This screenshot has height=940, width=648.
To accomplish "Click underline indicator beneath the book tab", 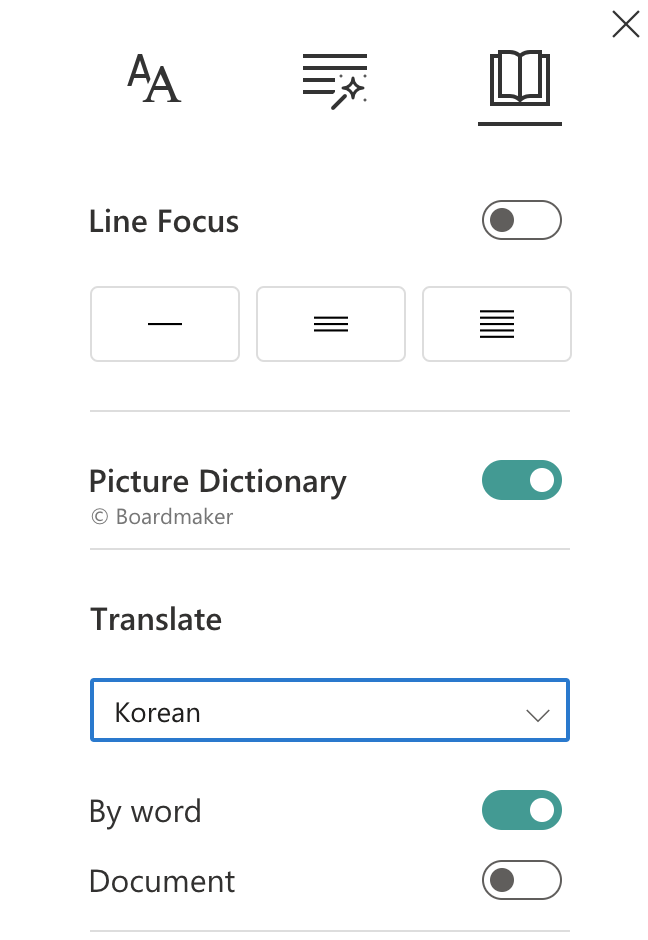I will pyautogui.click(x=520, y=124).
